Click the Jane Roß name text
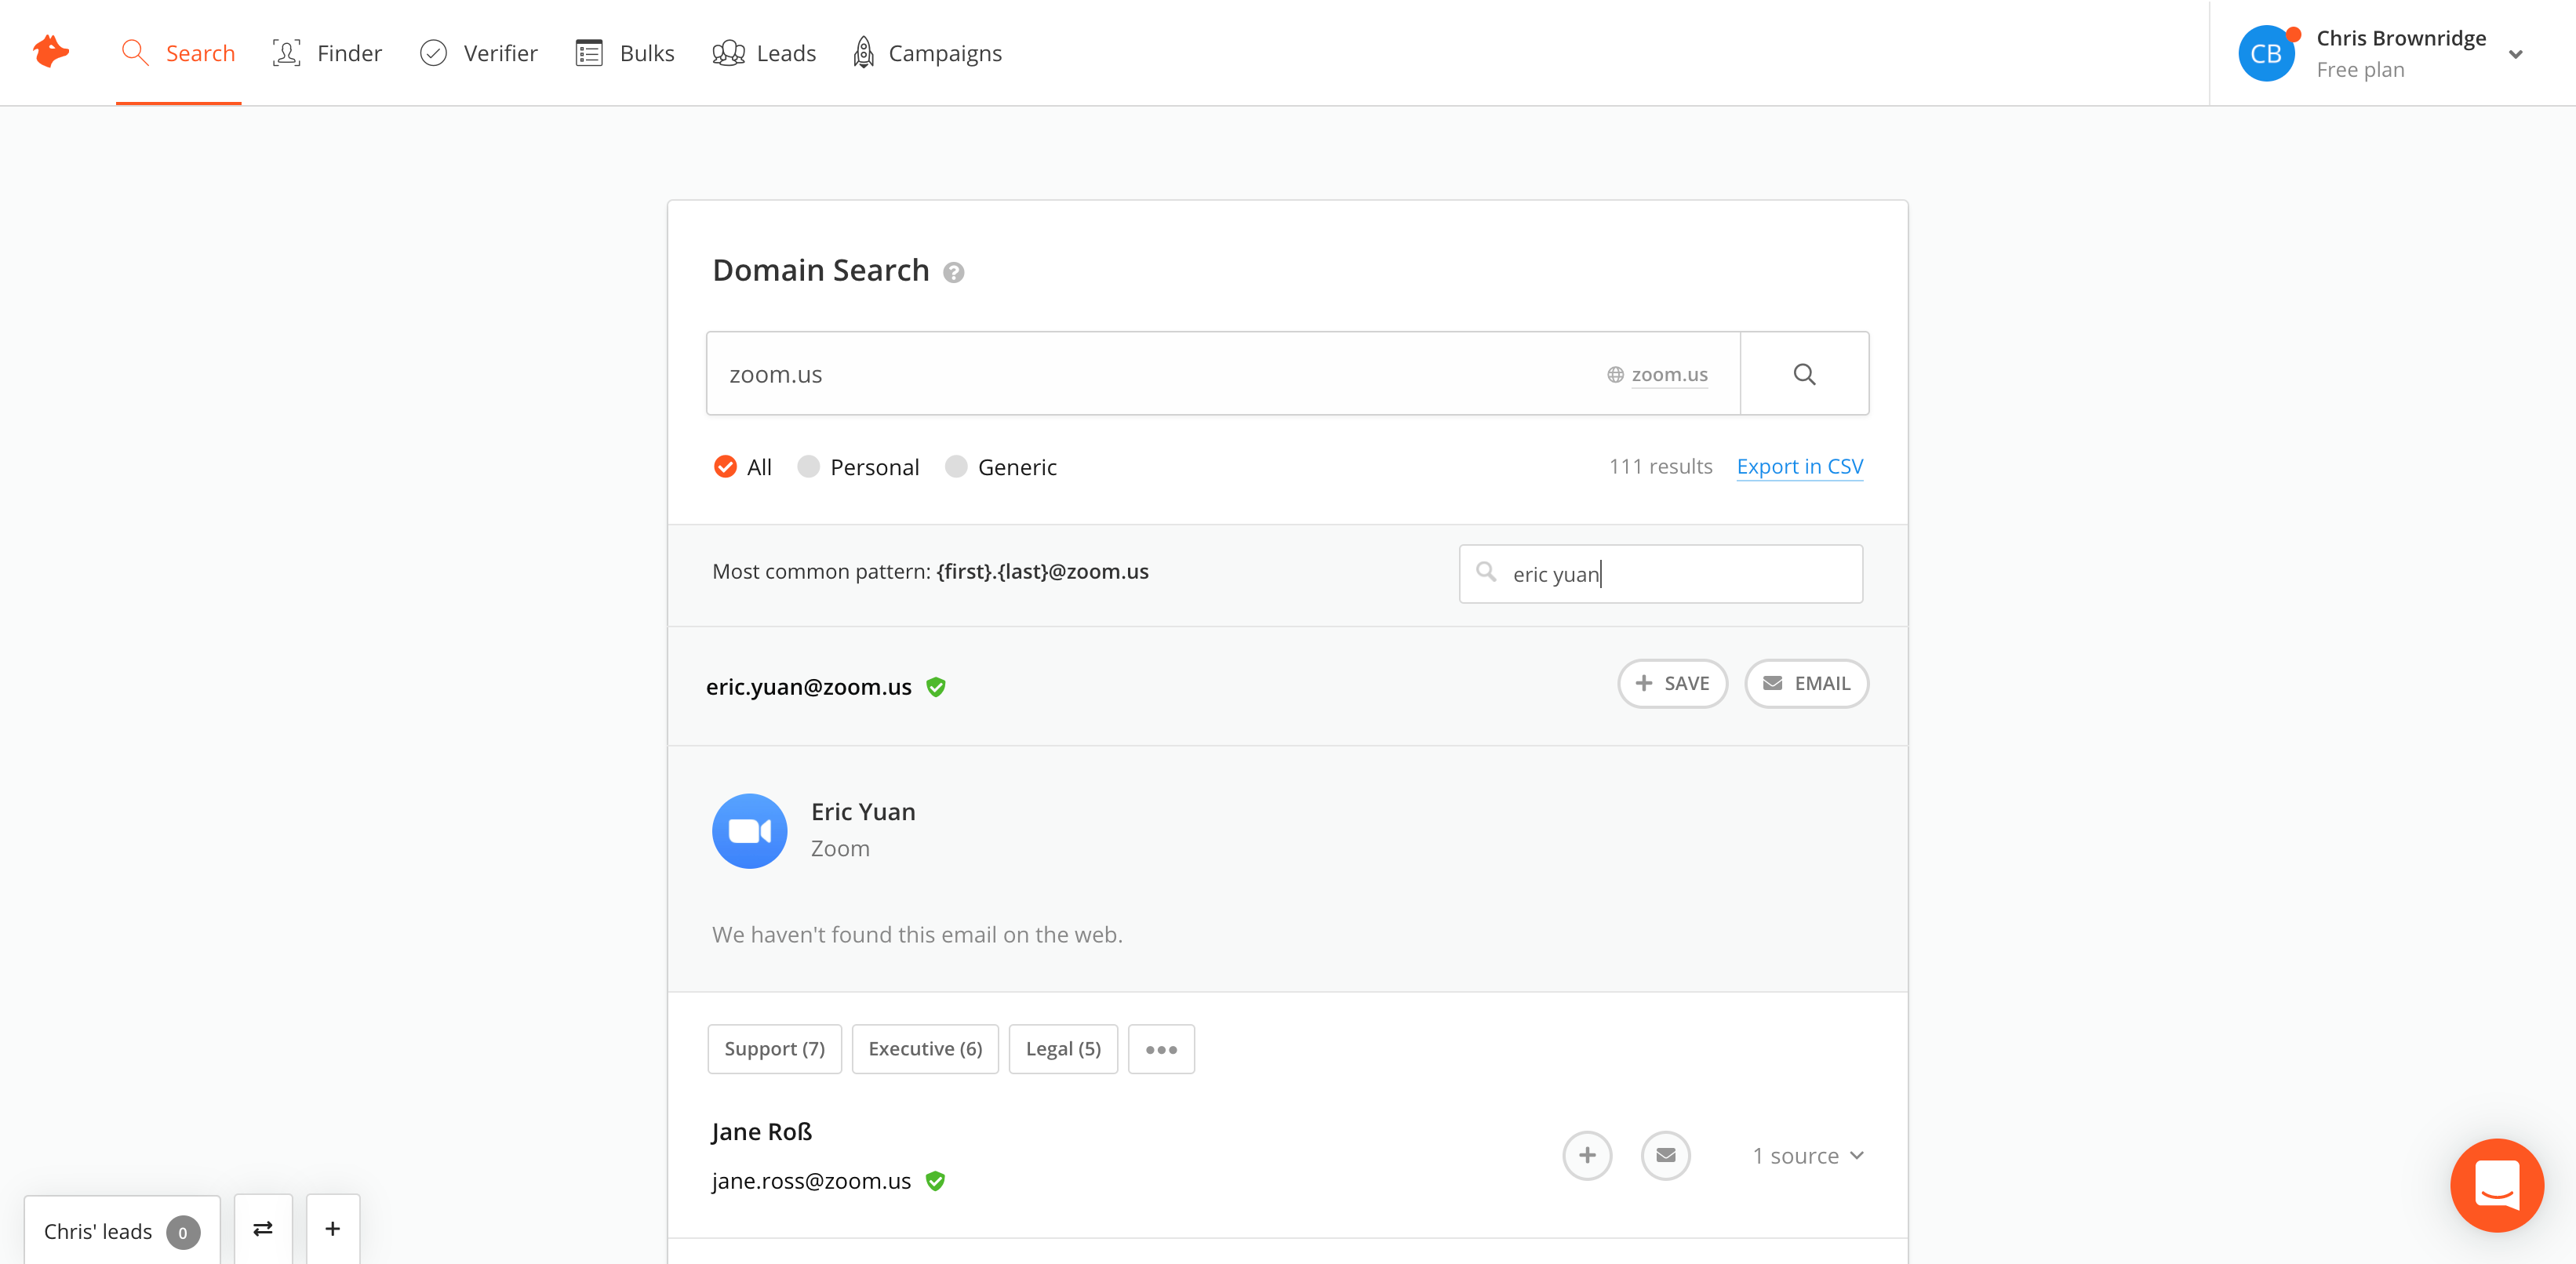Viewport: 2576px width, 1264px height. [x=762, y=1132]
